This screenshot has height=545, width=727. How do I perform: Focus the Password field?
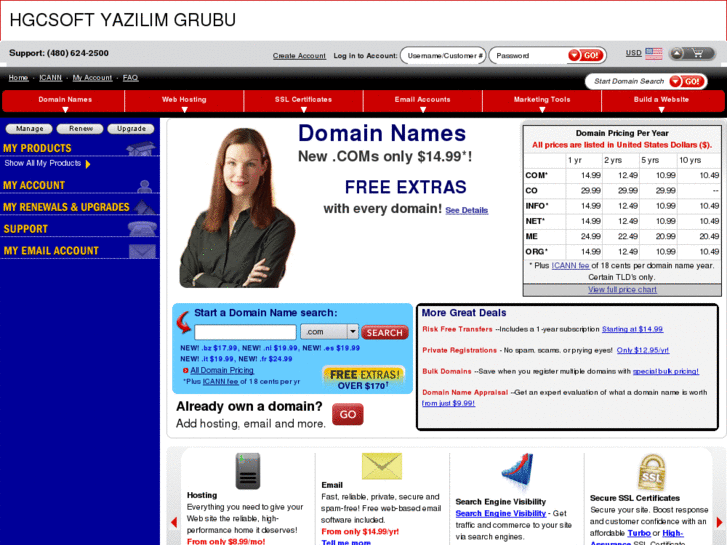(x=531, y=56)
